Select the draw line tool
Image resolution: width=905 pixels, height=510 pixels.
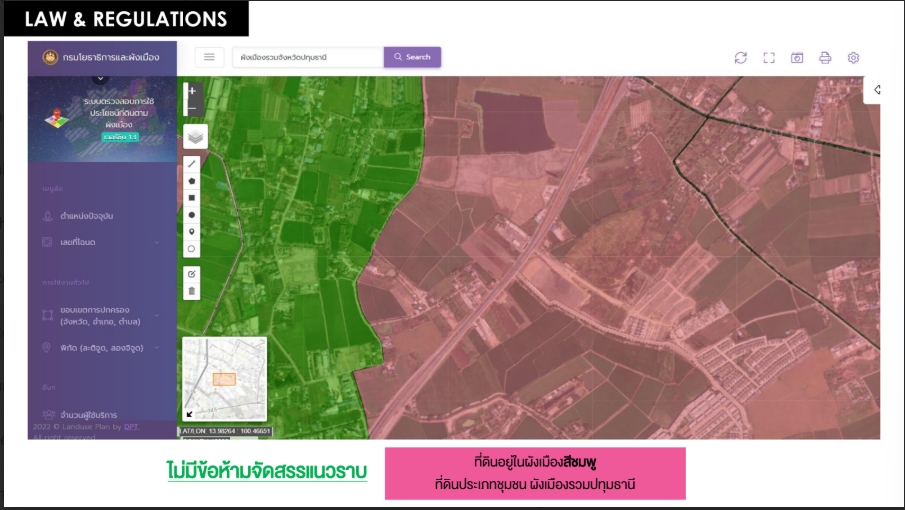point(192,163)
